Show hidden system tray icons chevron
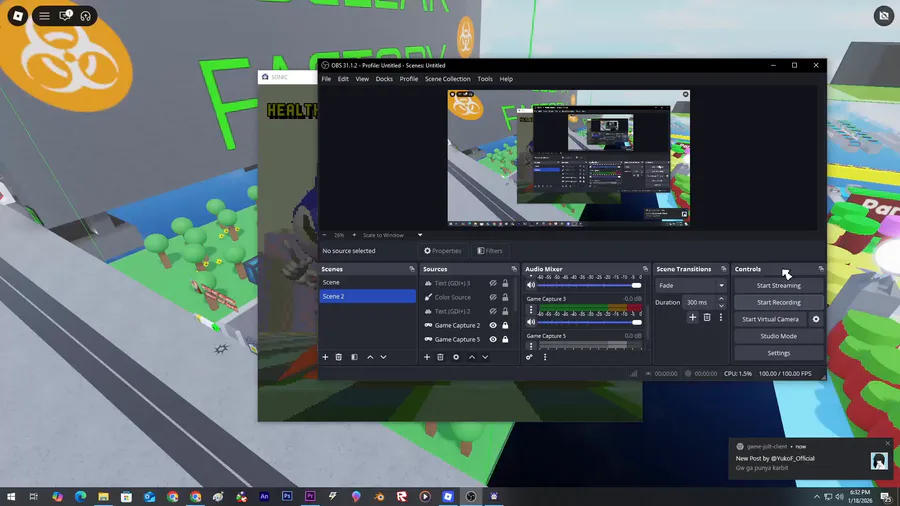Image resolution: width=900 pixels, height=506 pixels. click(816, 496)
